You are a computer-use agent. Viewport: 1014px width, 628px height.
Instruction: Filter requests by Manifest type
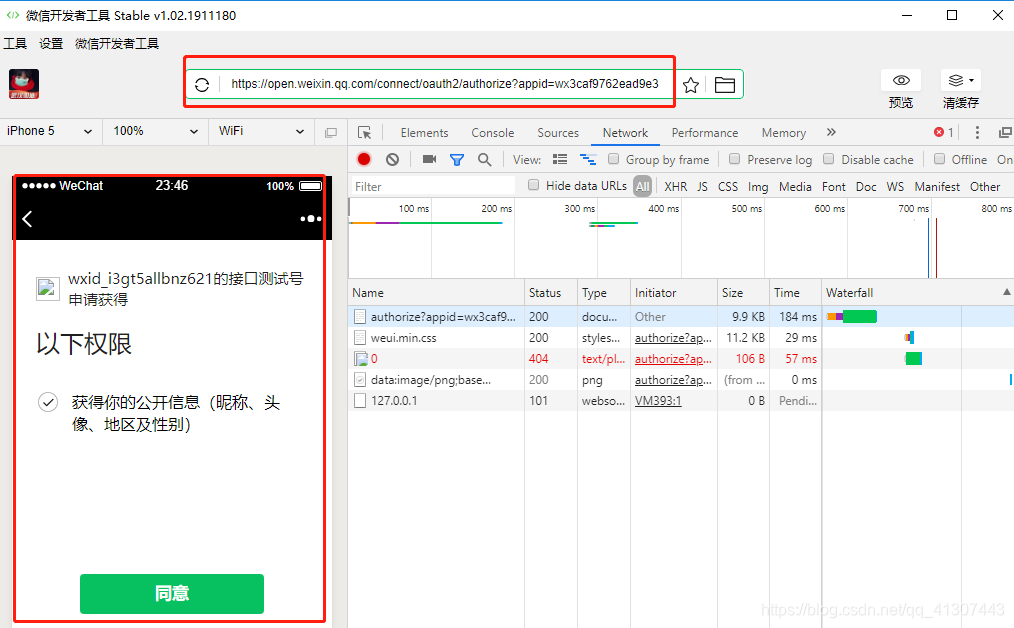937,186
